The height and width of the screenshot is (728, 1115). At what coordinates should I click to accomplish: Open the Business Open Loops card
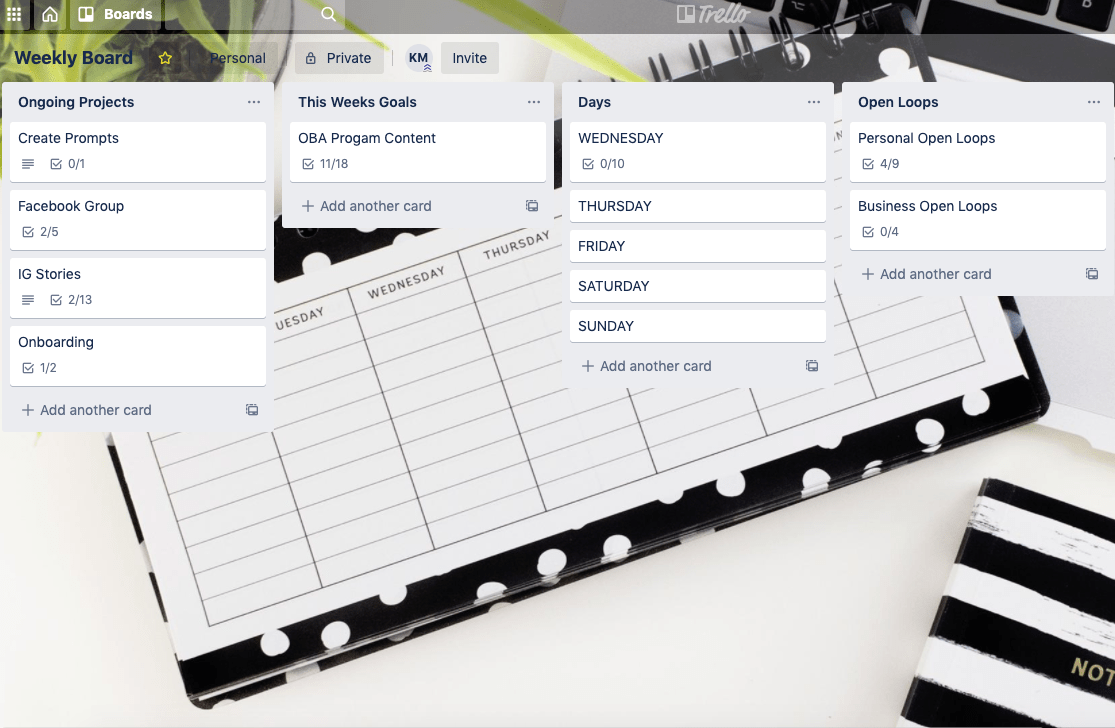(x=978, y=220)
